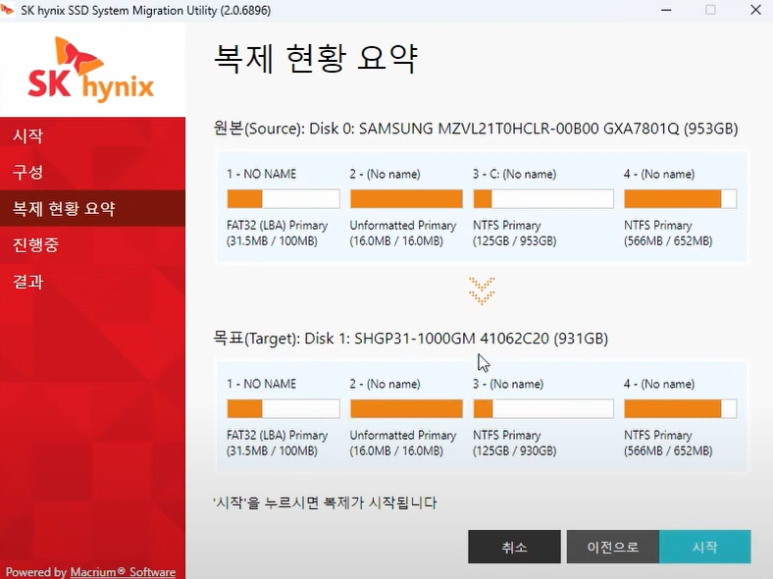The image size is (773, 579).
Task: Click target size text '(125GB / 930GB)'
Action: (x=514, y=451)
